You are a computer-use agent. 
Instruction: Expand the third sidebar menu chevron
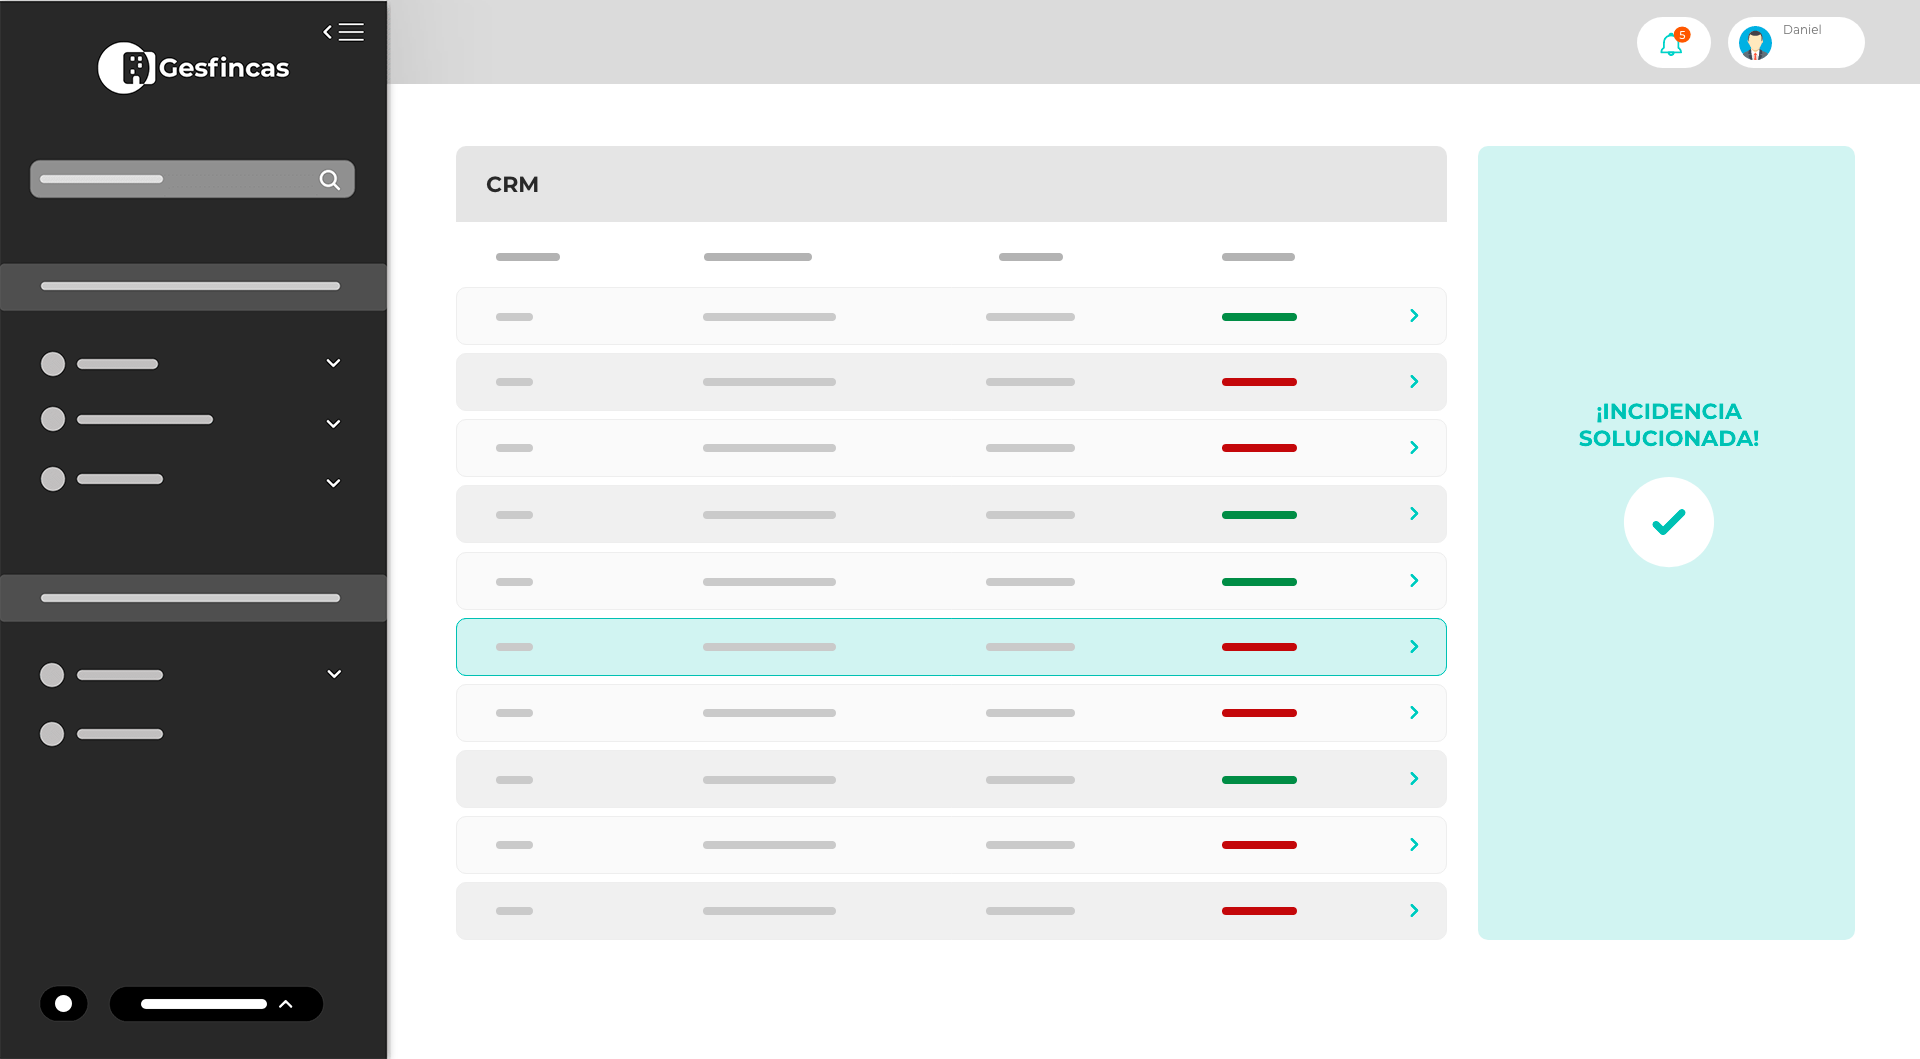pos(333,483)
